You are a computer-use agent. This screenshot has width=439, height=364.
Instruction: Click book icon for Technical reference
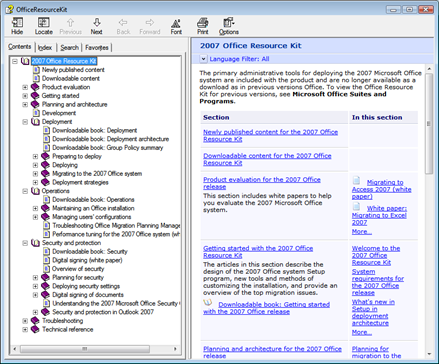coord(35,329)
